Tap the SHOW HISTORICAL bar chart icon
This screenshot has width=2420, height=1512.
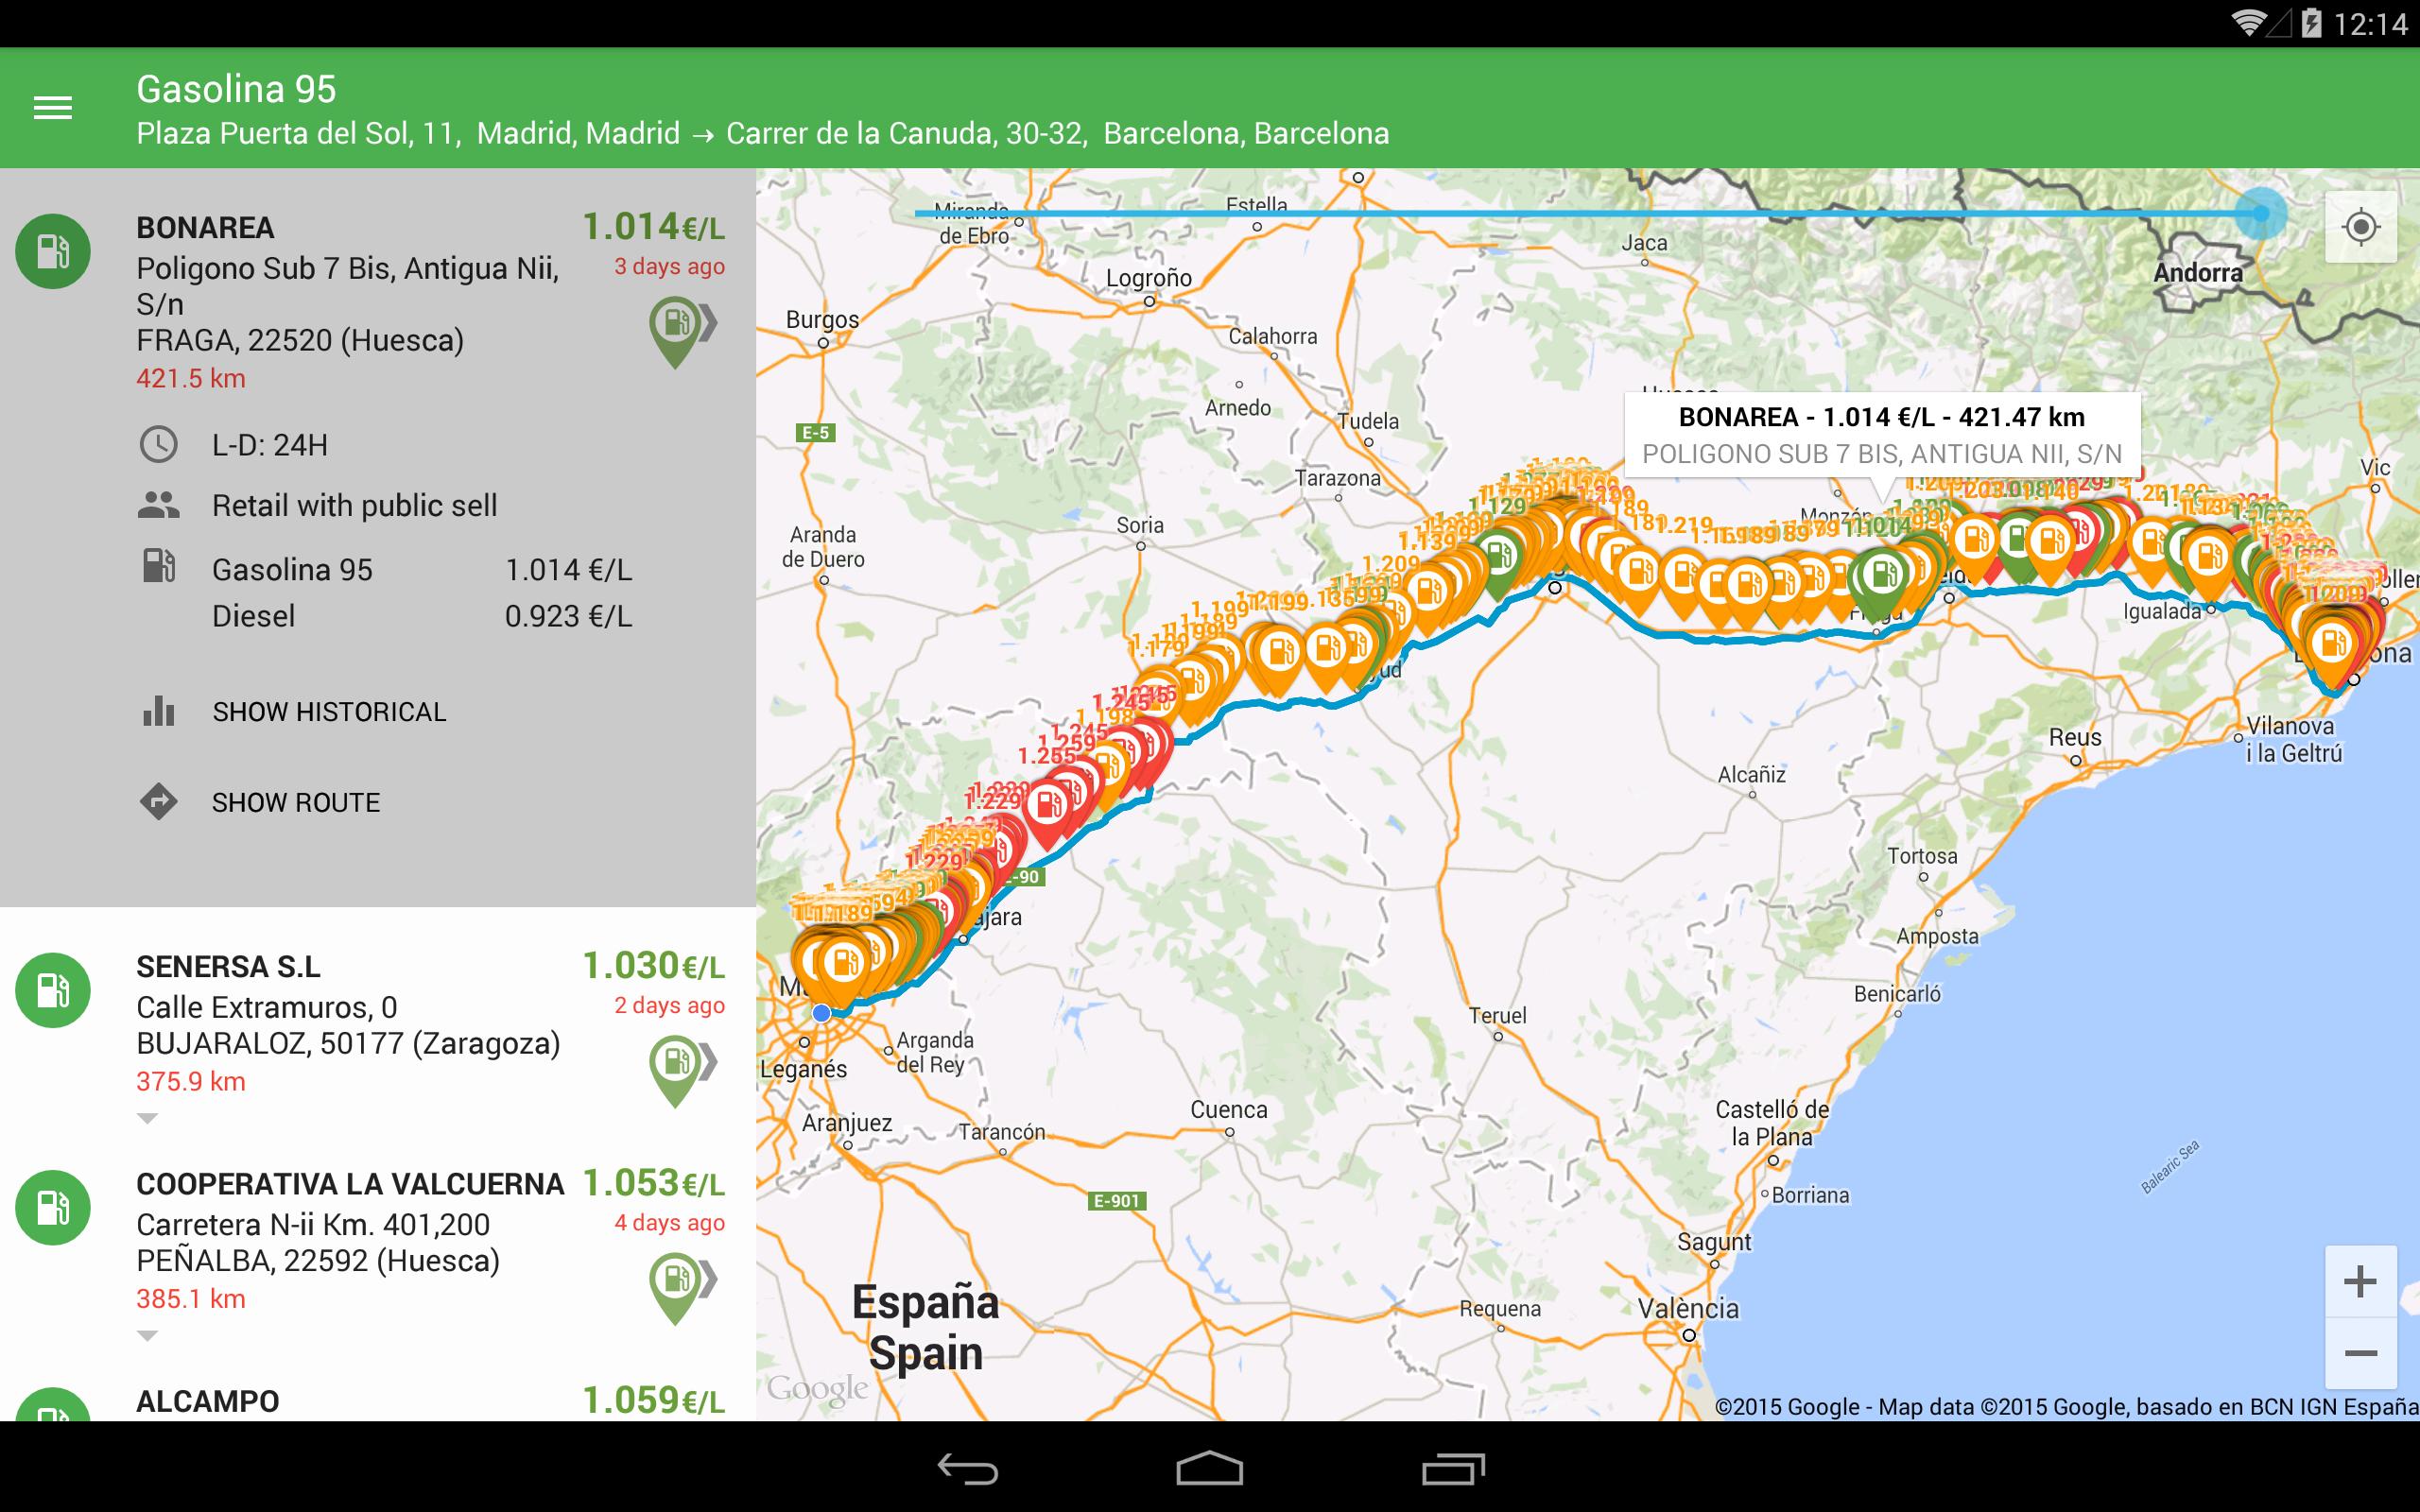159,711
